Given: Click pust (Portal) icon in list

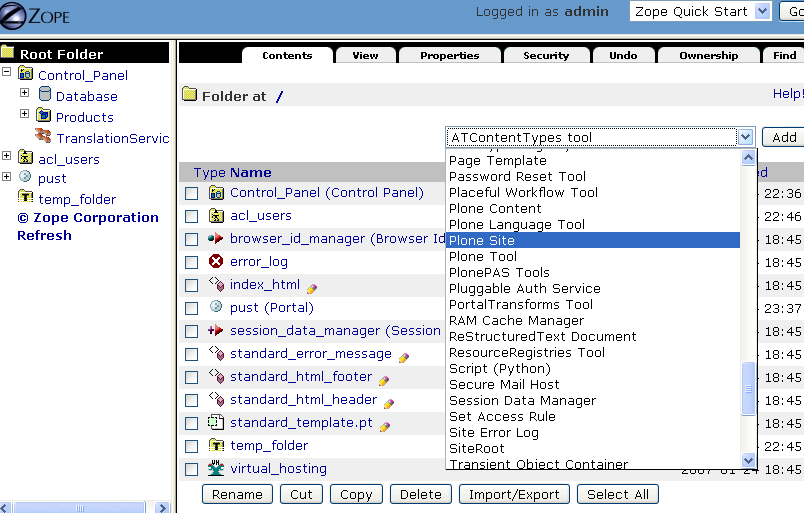Looking at the screenshot, I should [216, 306].
